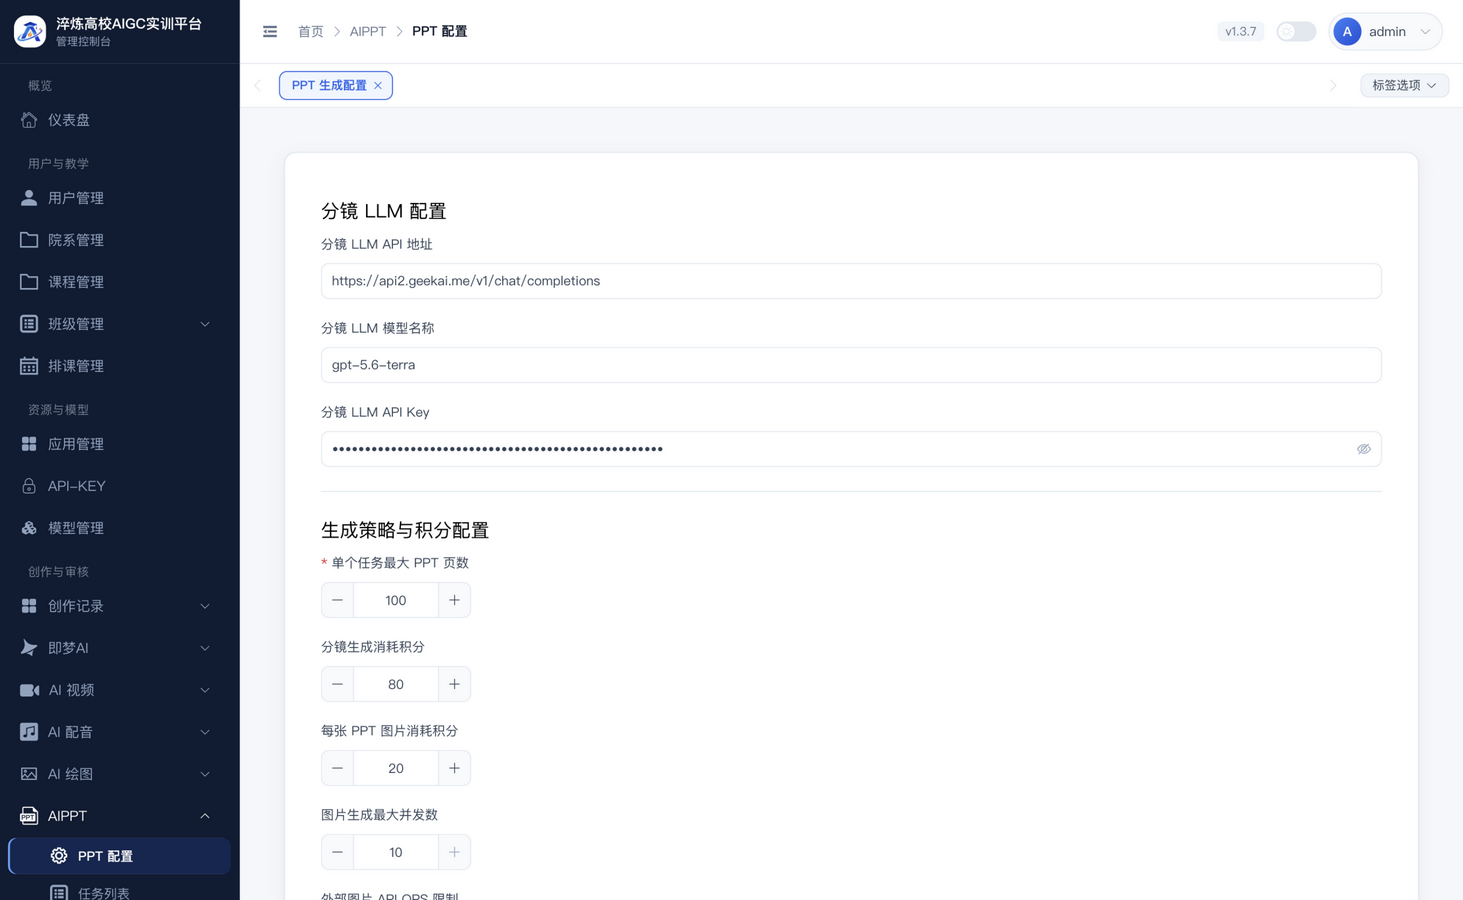Open 用户管理 user icon

tap(29, 198)
